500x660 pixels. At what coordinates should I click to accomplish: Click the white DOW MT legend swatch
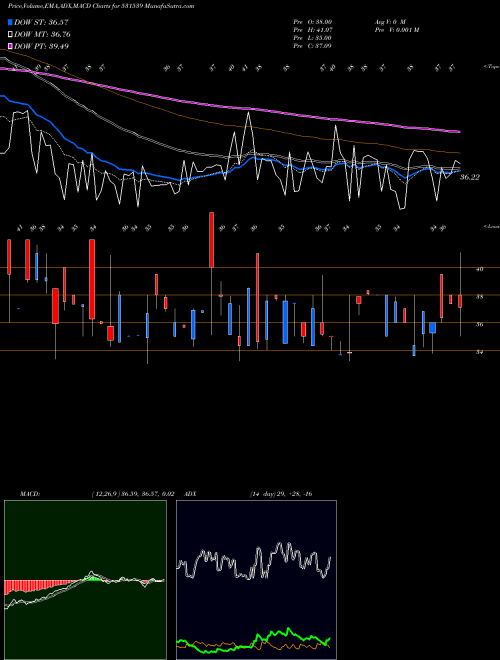pos(11,35)
